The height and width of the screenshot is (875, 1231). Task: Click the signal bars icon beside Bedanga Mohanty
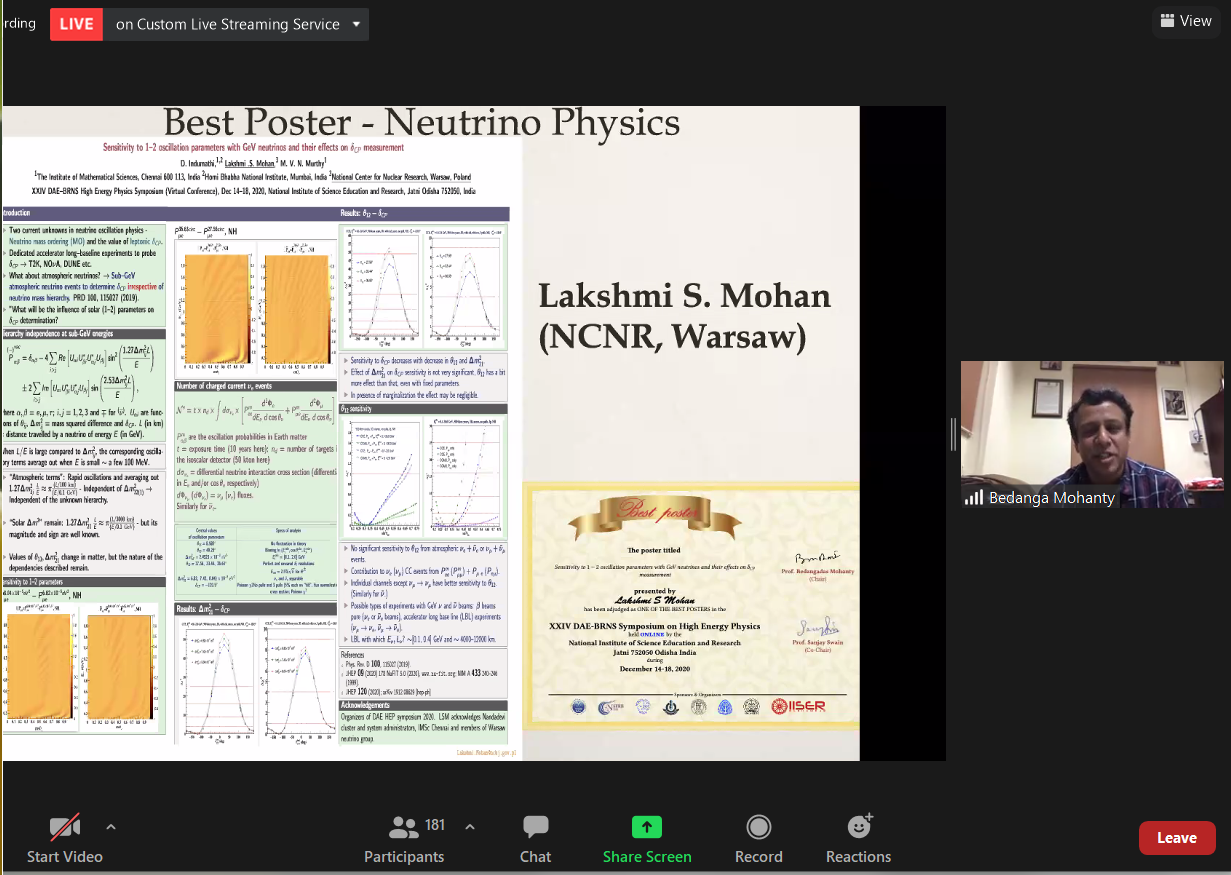[x=973, y=497]
